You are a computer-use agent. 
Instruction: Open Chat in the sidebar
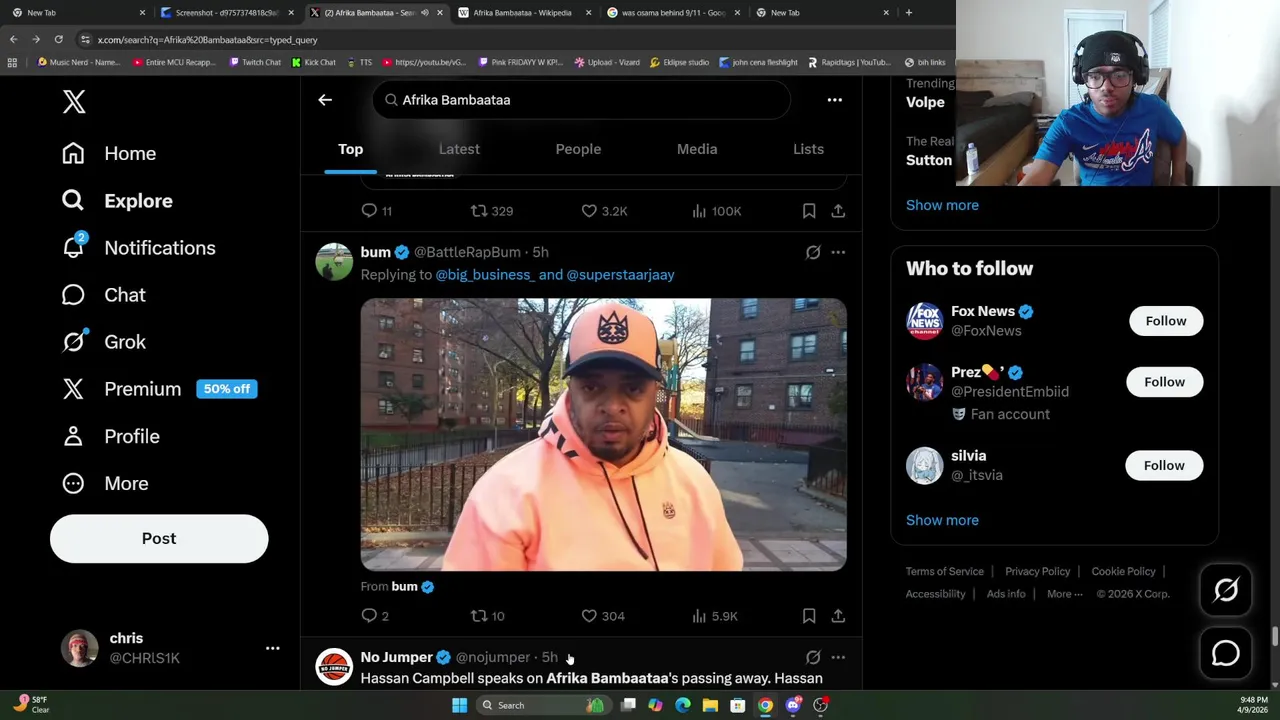103,295
